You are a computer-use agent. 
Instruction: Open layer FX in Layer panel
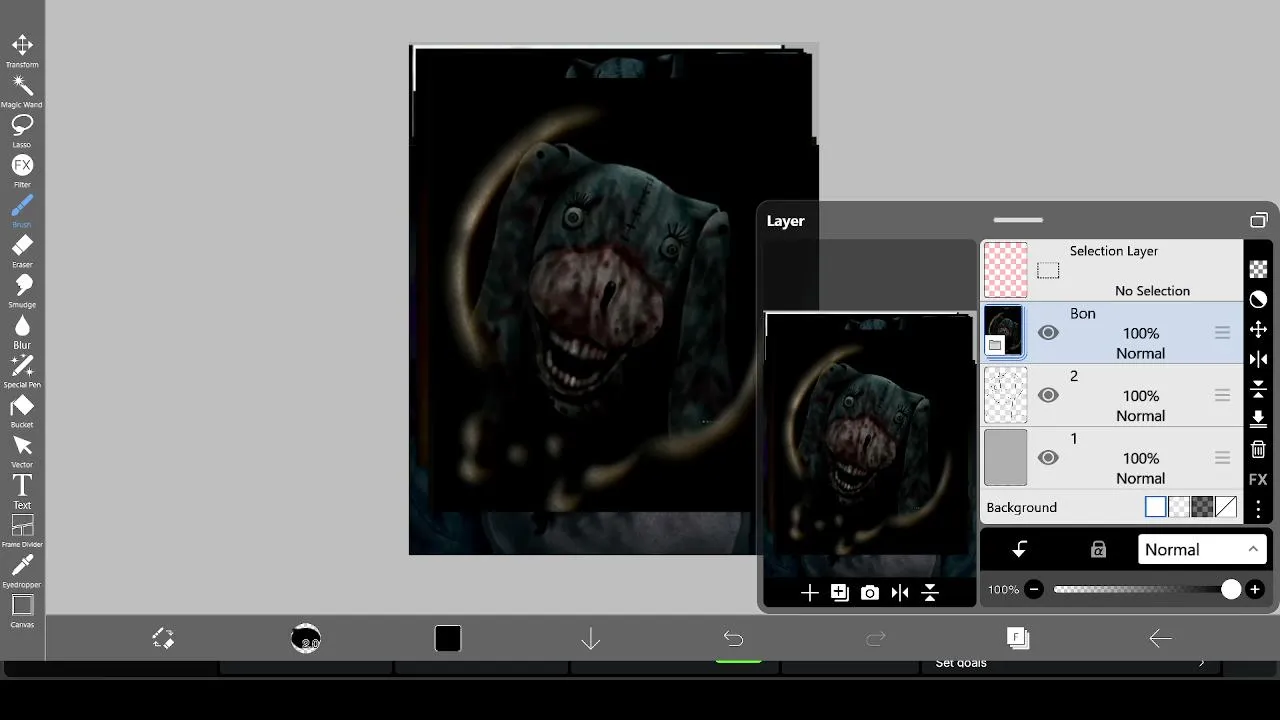click(1259, 480)
